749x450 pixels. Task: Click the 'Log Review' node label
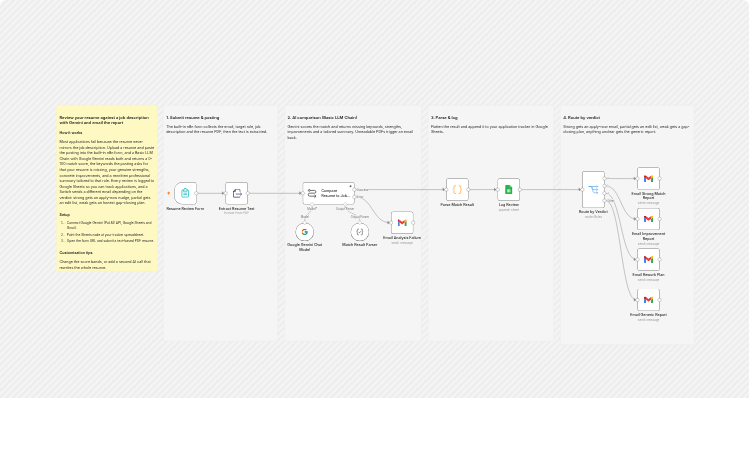[x=509, y=204]
